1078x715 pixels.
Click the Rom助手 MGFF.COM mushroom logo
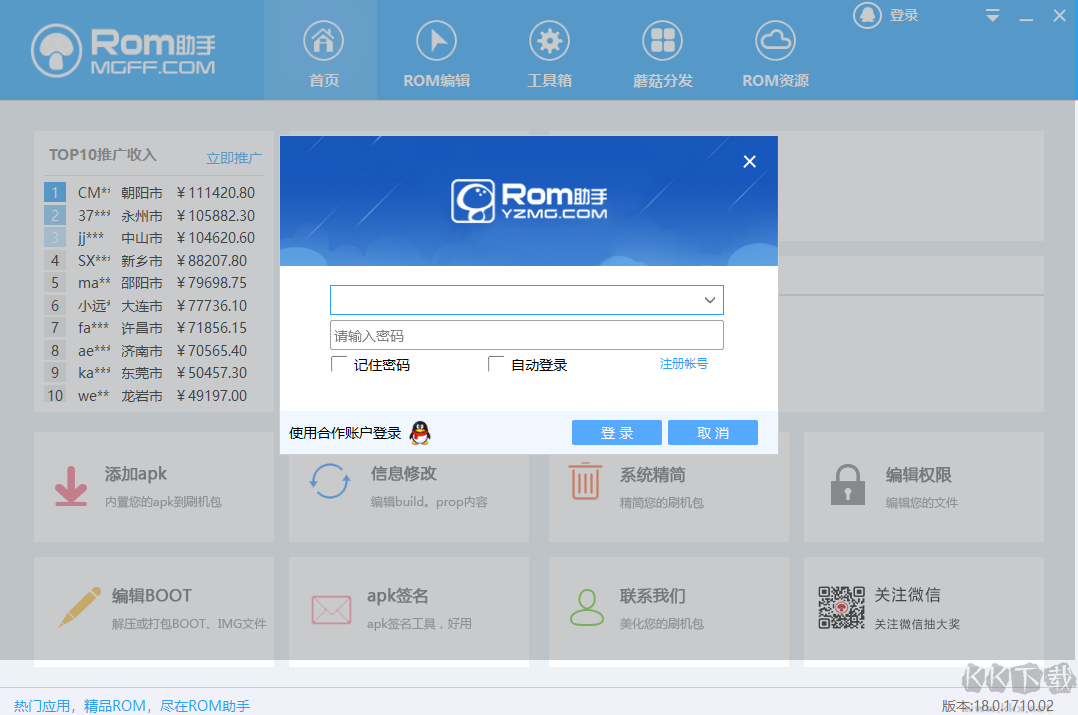coord(124,50)
